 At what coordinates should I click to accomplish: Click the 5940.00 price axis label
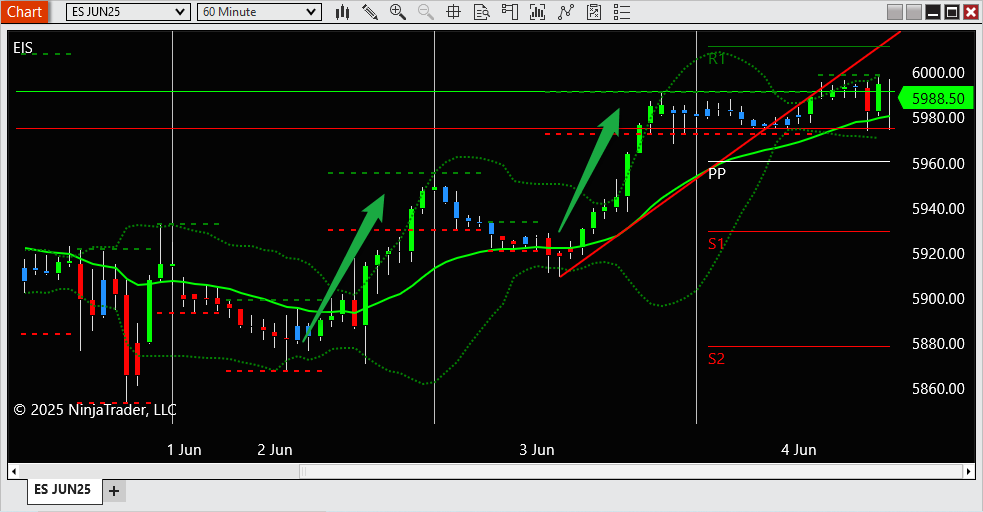point(938,209)
